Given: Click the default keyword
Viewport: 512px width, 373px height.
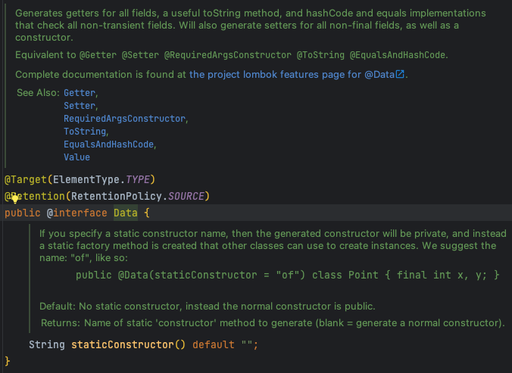Looking at the screenshot, I should click(x=213, y=344).
